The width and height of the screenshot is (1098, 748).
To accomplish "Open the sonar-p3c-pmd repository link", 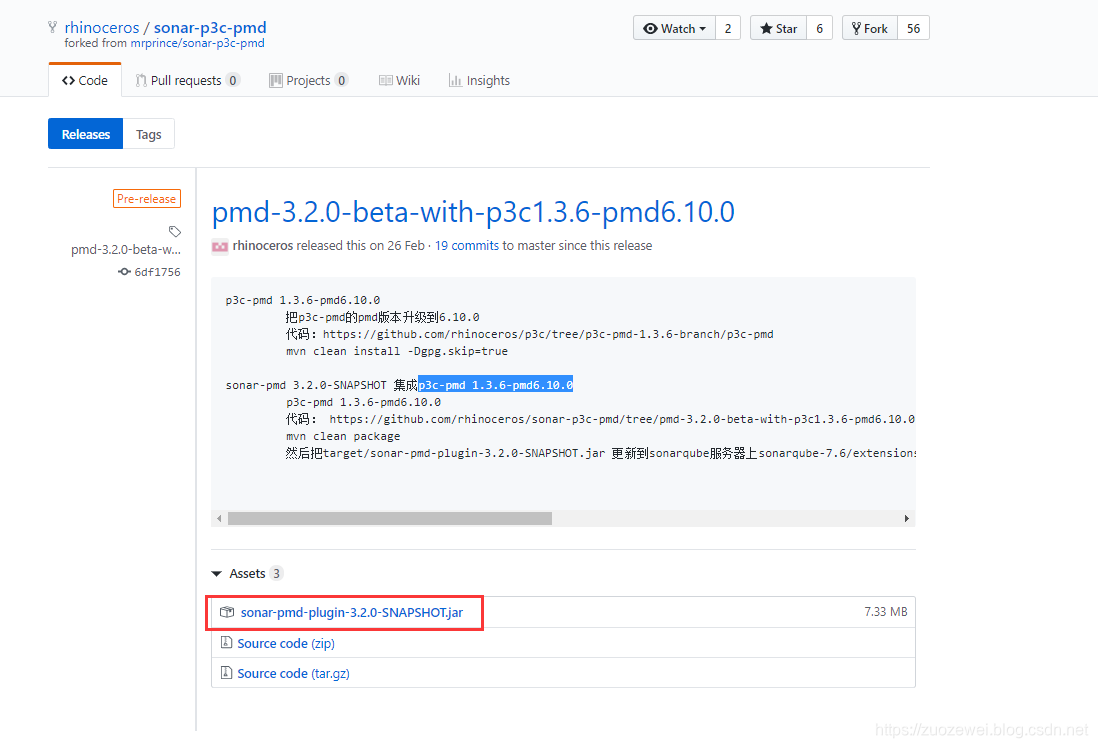I will point(210,27).
